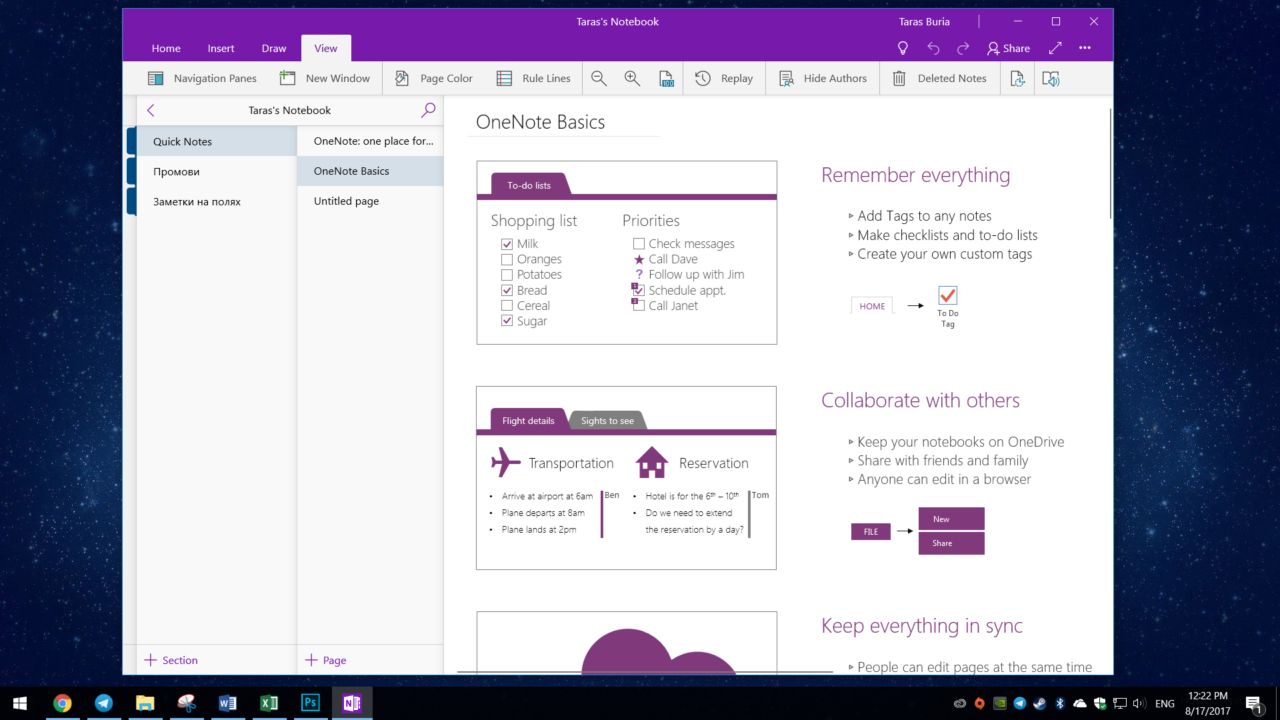
Task: Toggle the Schedule appt. checkbox
Action: click(639, 290)
